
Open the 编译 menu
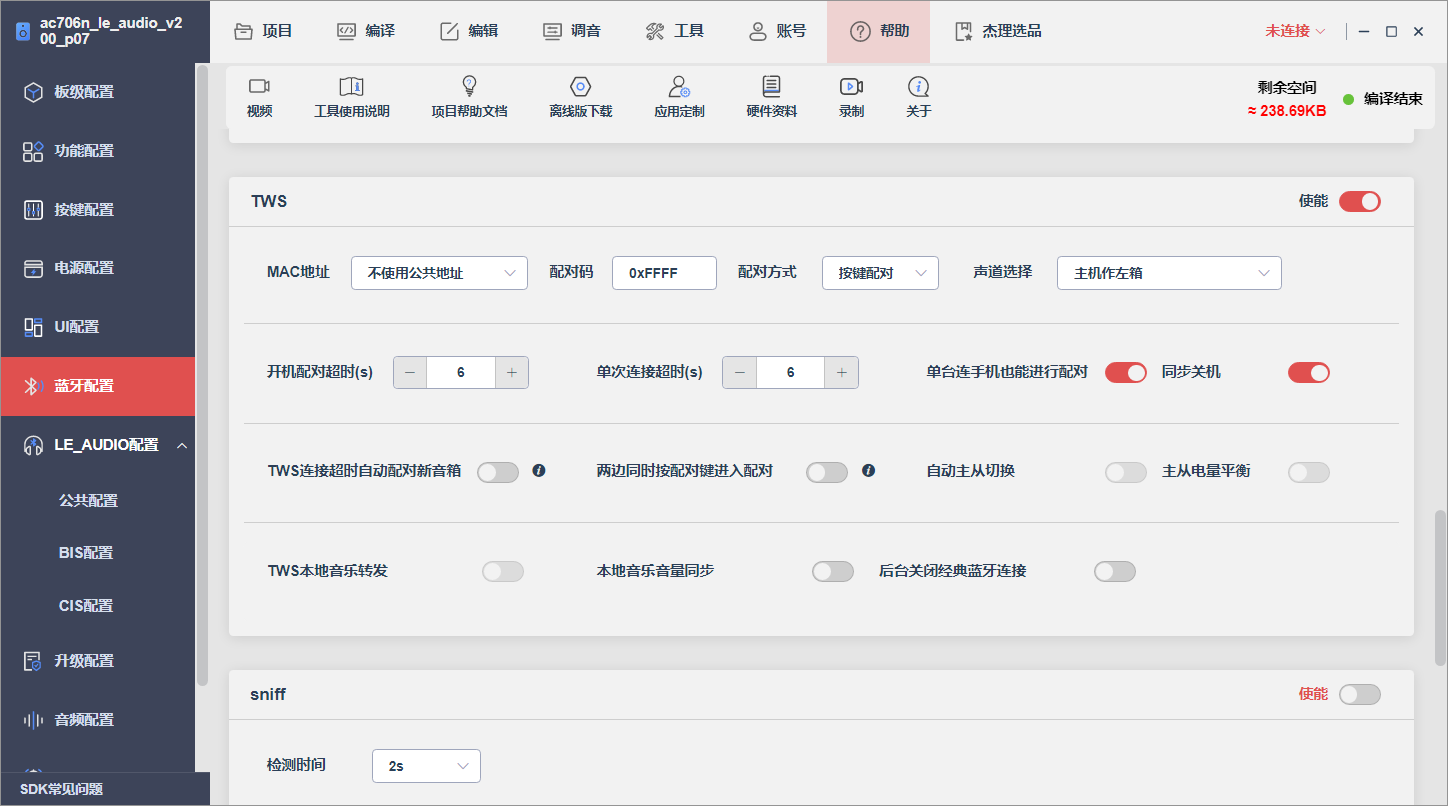[x=366, y=31]
